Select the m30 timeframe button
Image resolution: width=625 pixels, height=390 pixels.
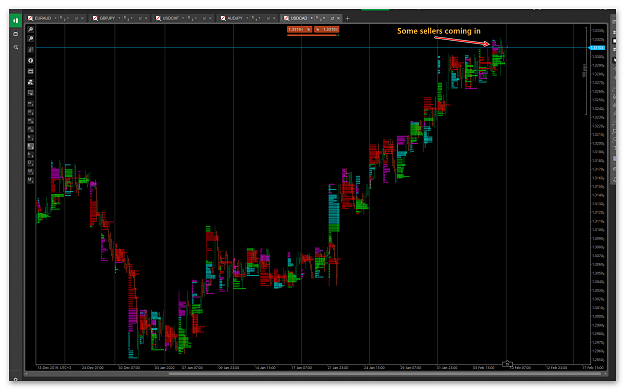click(30, 129)
